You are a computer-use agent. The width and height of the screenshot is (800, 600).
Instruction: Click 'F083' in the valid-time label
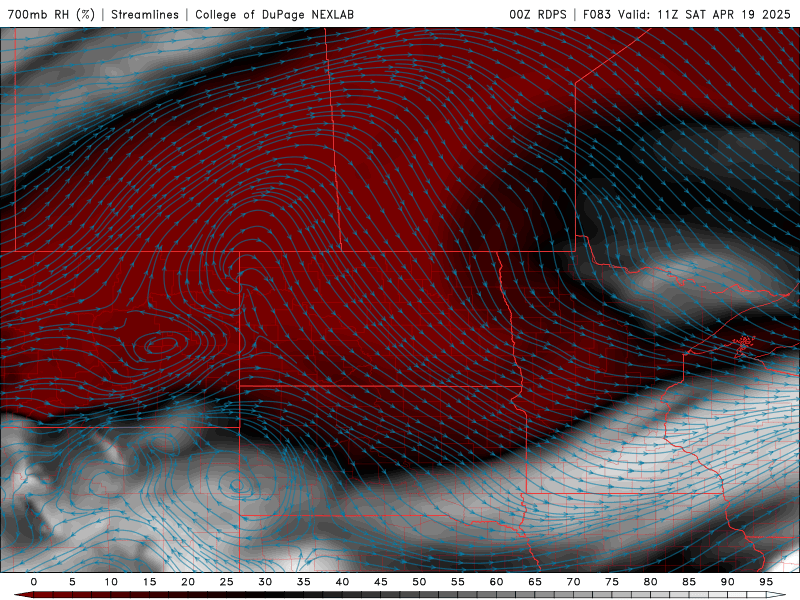coord(597,14)
